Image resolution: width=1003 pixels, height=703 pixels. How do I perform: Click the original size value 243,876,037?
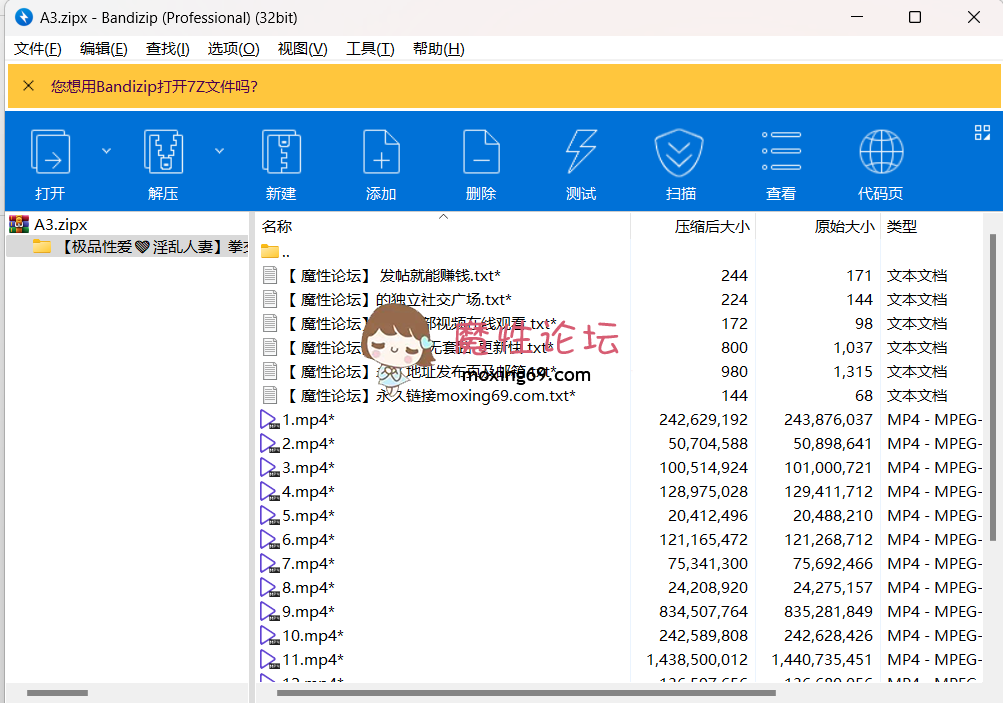pyautogui.click(x=828, y=420)
